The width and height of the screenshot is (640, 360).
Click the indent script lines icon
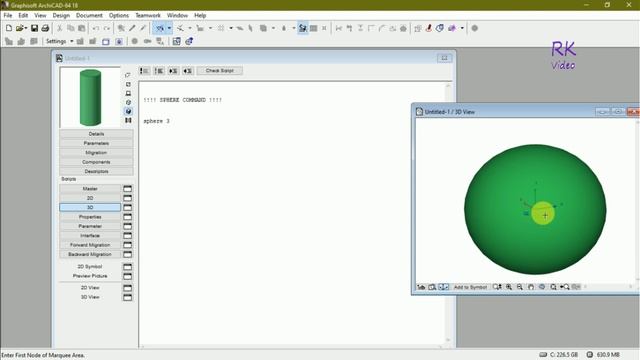(173, 71)
